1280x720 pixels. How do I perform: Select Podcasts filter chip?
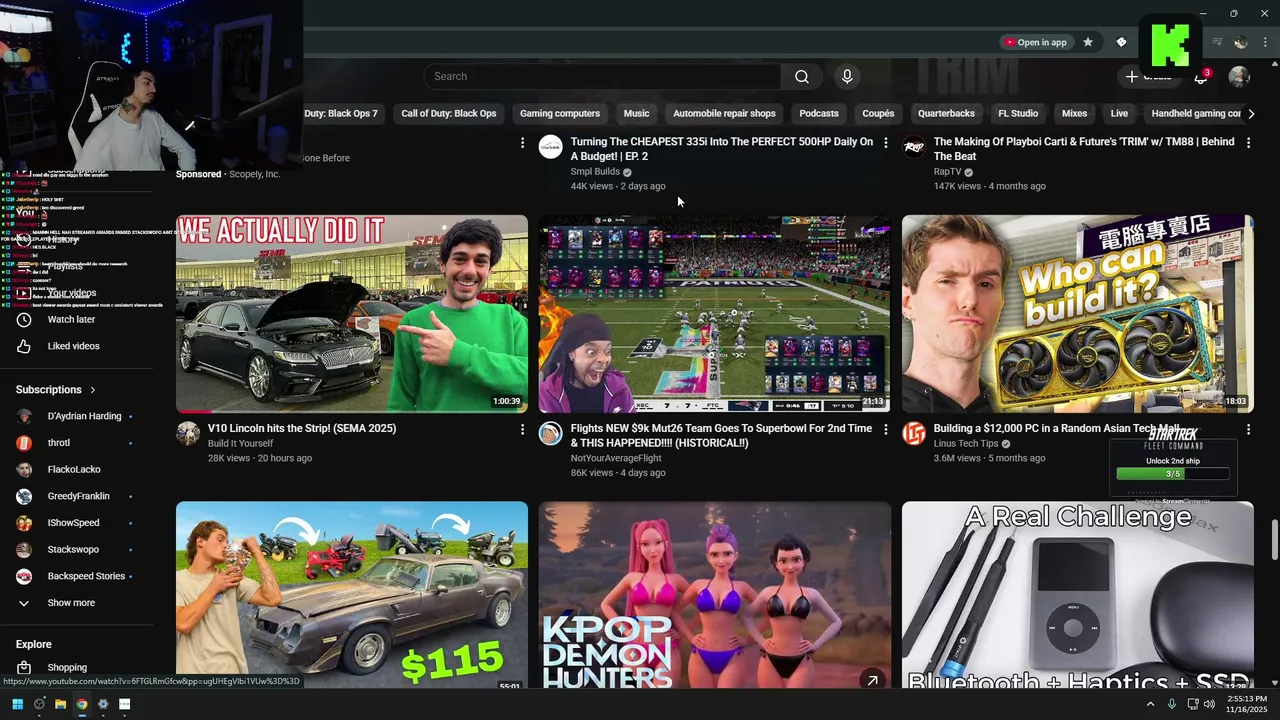pos(819,114)
